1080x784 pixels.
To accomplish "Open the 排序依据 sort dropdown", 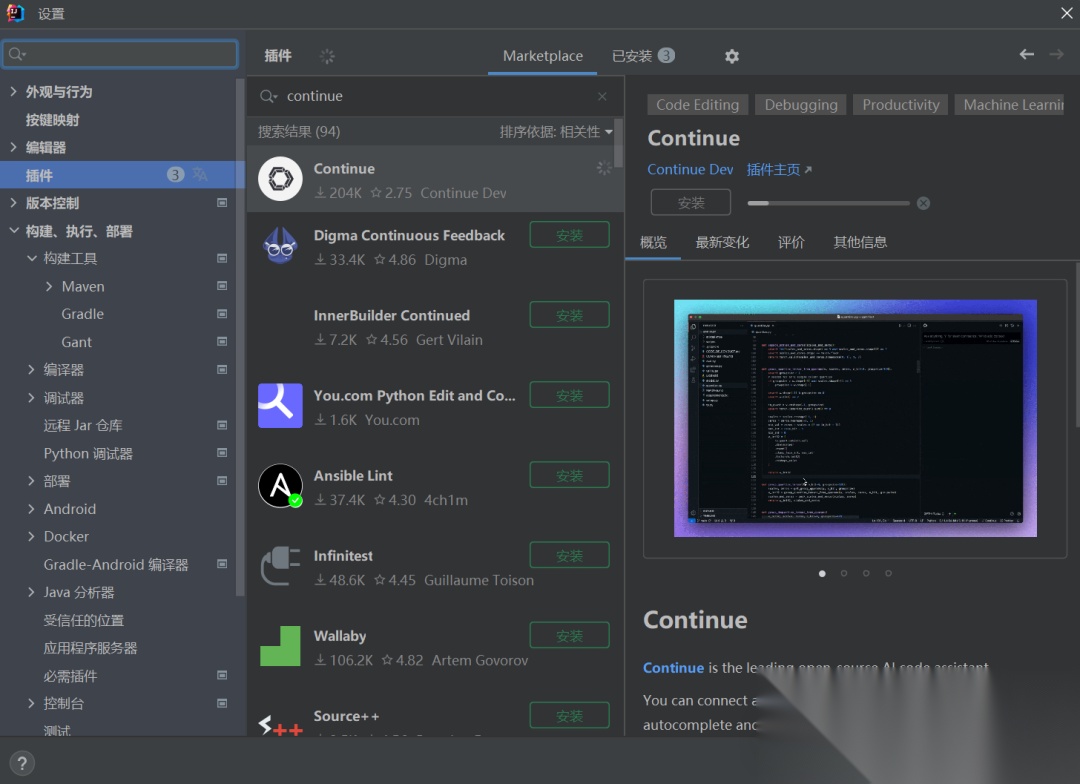I will 556,132.
